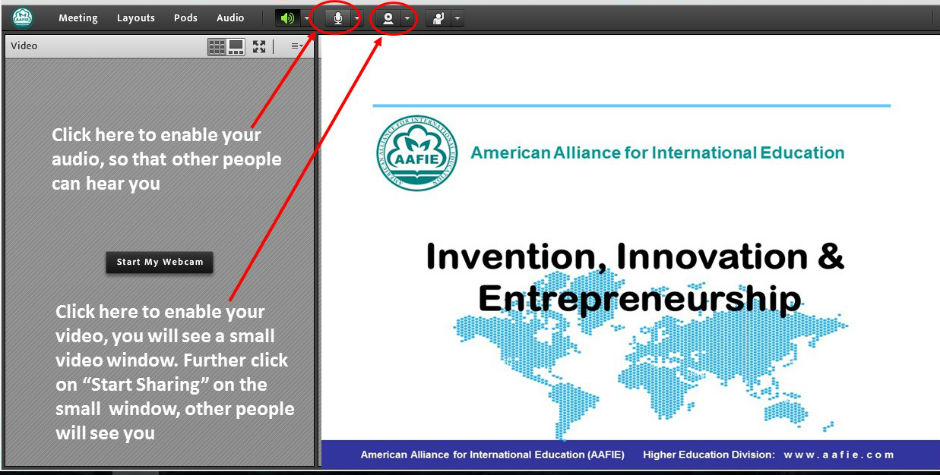Enable the microphone button
Image resolution: width=940 pixels, height=475 pixels.
pos(338,19)
